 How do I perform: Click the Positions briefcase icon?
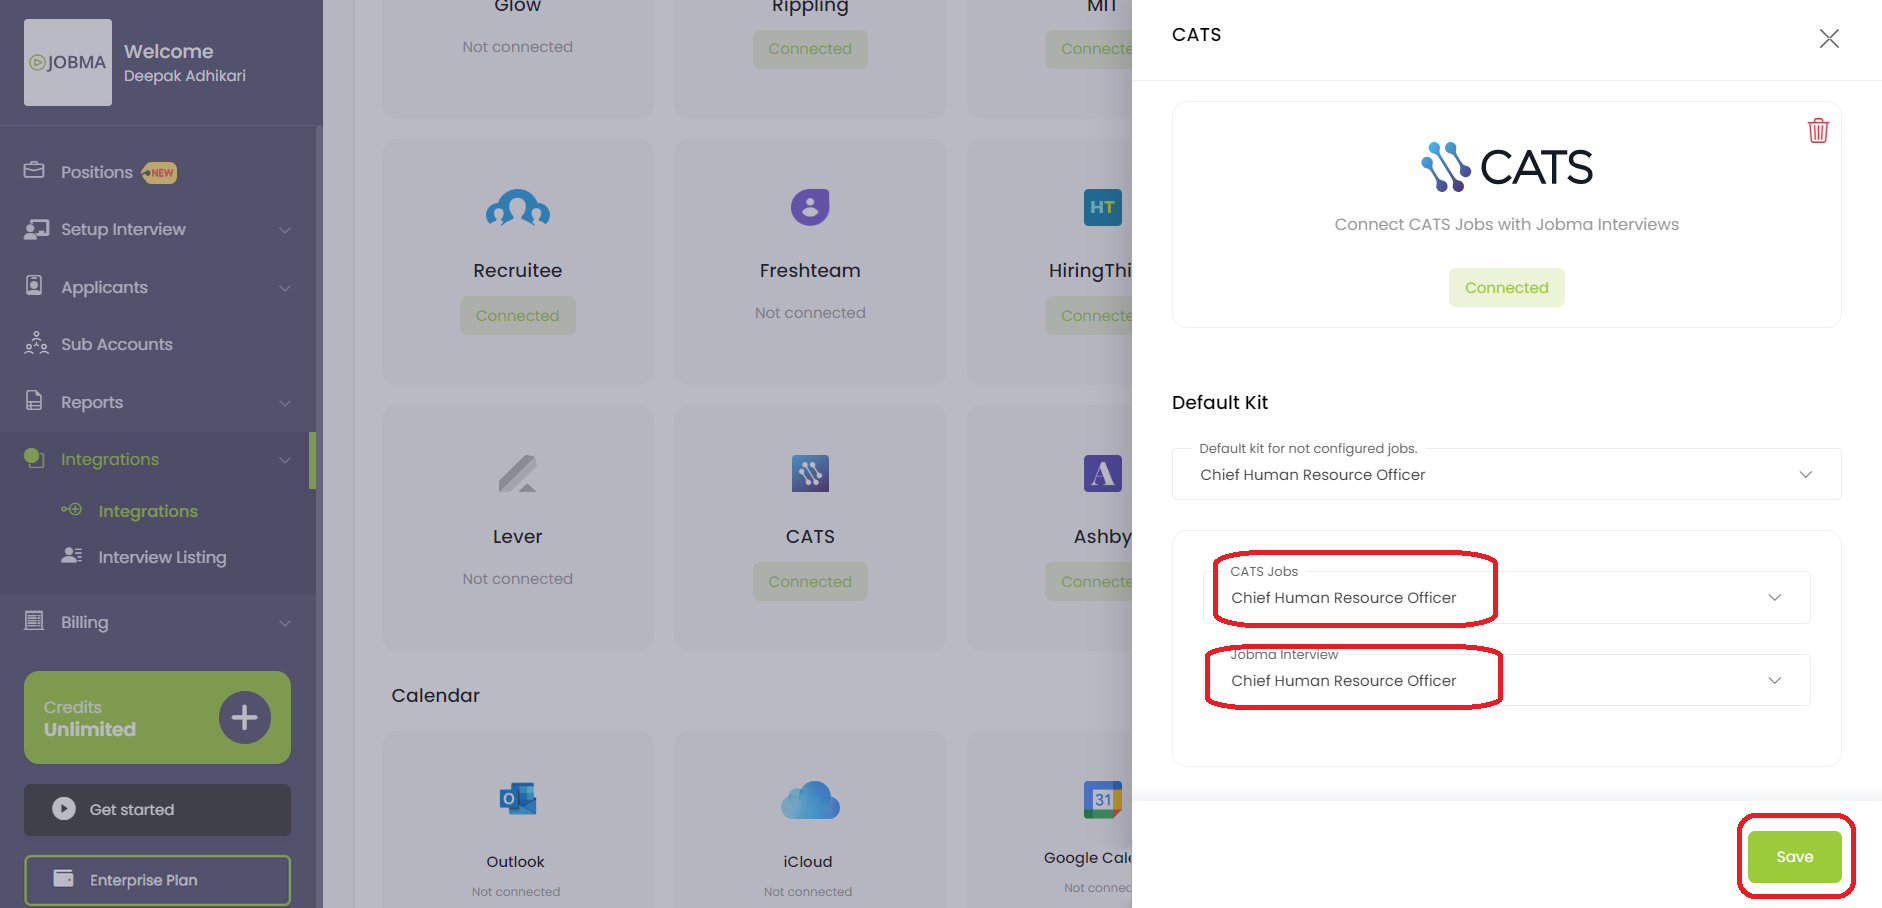(34, 171)
